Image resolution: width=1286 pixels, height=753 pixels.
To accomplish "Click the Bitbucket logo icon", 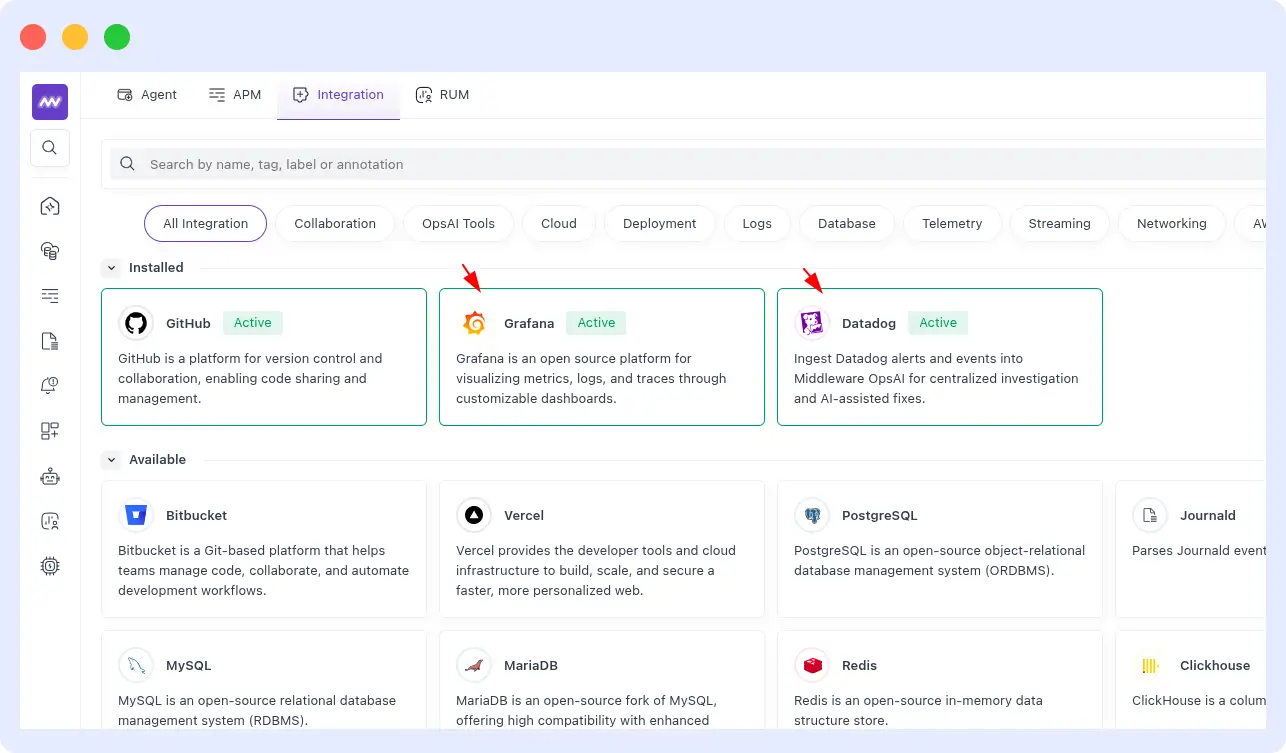I will pos(136,515).
